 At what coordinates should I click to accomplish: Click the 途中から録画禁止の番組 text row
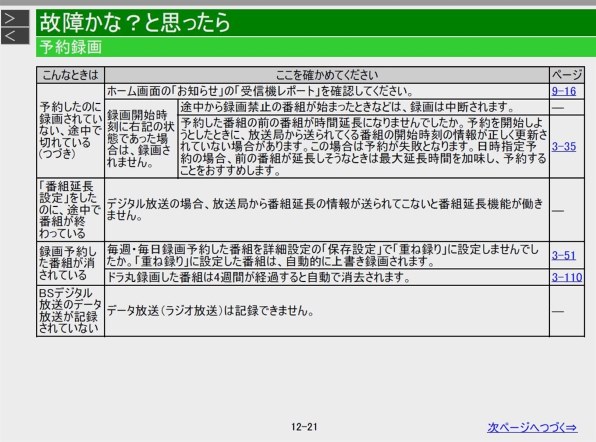point(364,107)
